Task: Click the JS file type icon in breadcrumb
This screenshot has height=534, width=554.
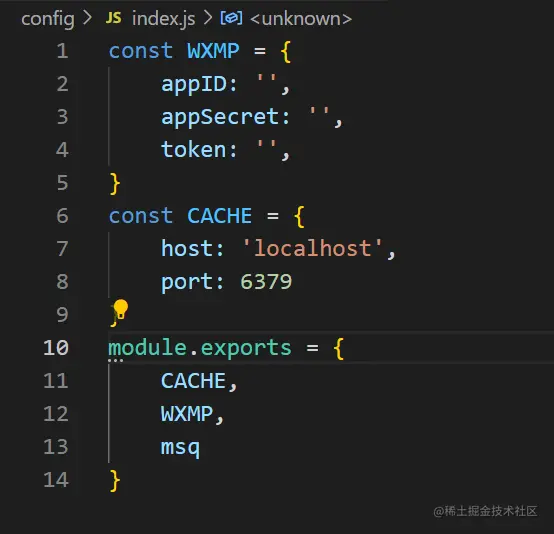Action: pos(114,18)
